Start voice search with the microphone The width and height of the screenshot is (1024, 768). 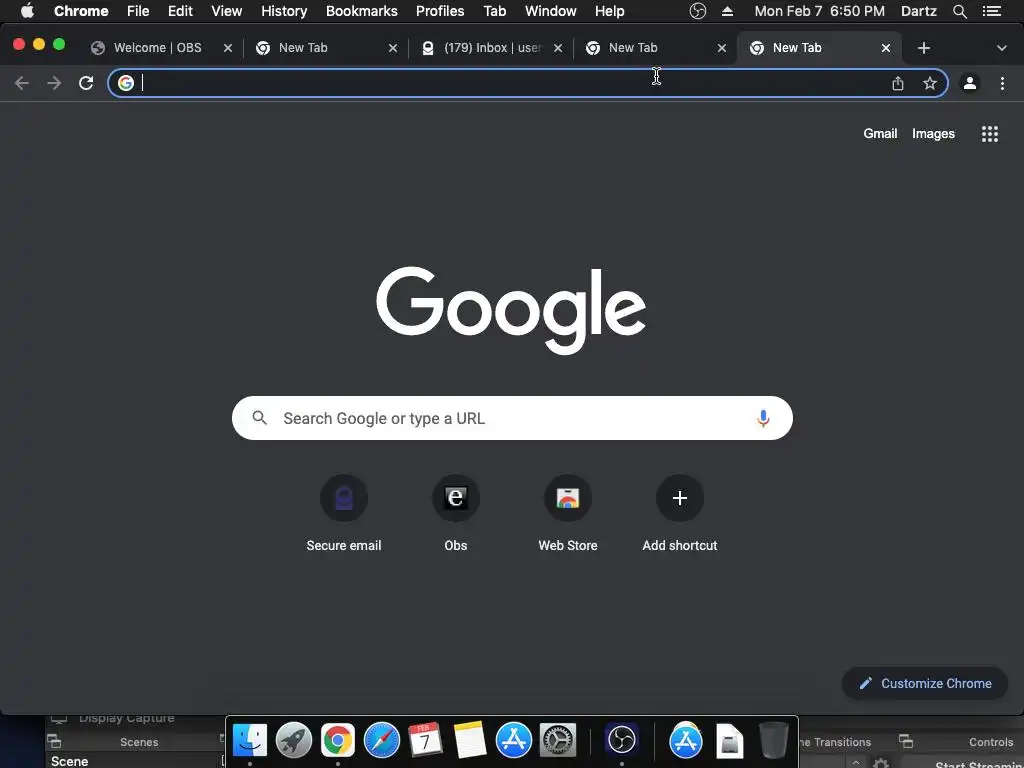click(x=763, y=418)
